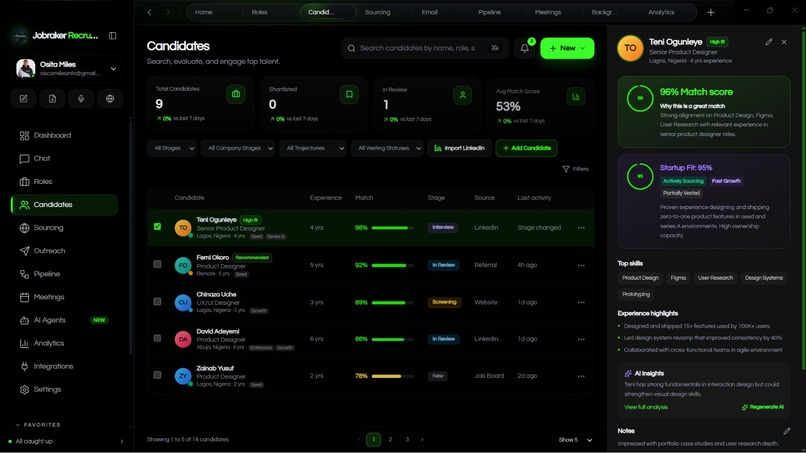806x453 pixels.
Task: Switch to the Pipeline tab
Action: pyautogui.click(x=489, y=12)
